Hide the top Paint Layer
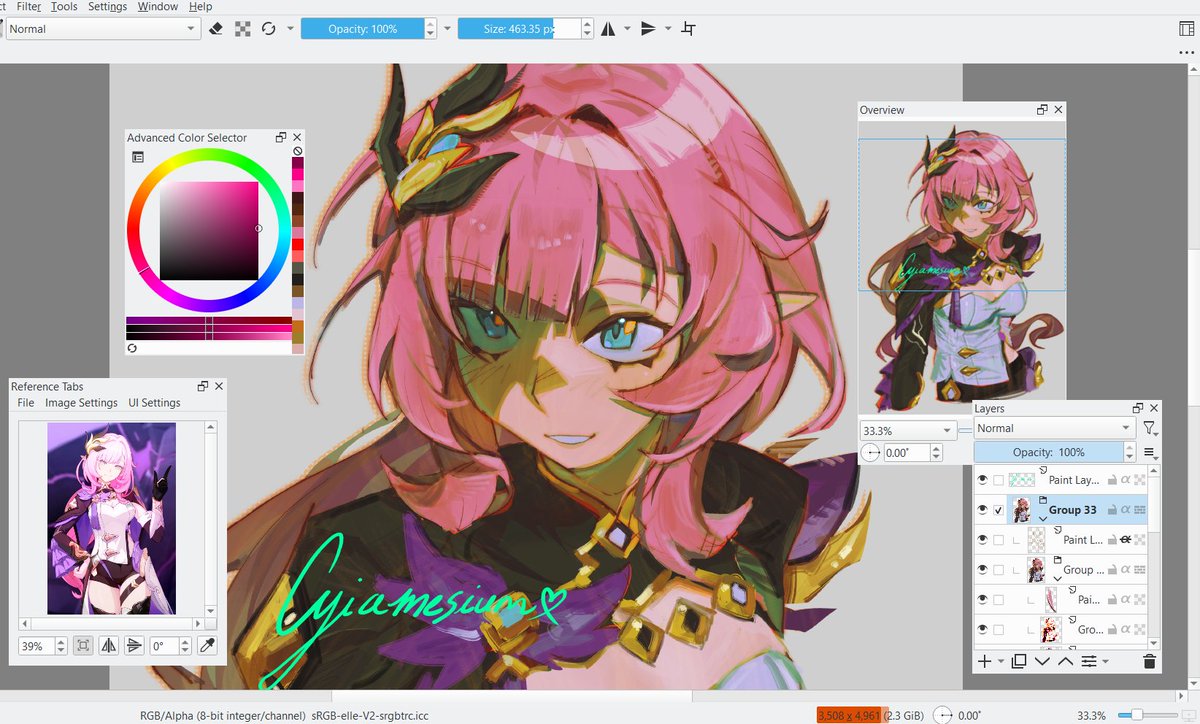Viewport: 1200px width, 724px height. click(983, 480)
